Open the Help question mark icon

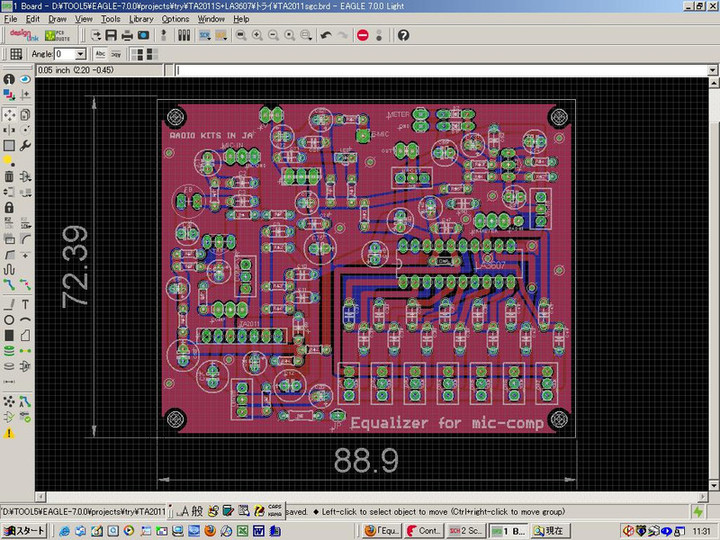[x=403, y=35]
